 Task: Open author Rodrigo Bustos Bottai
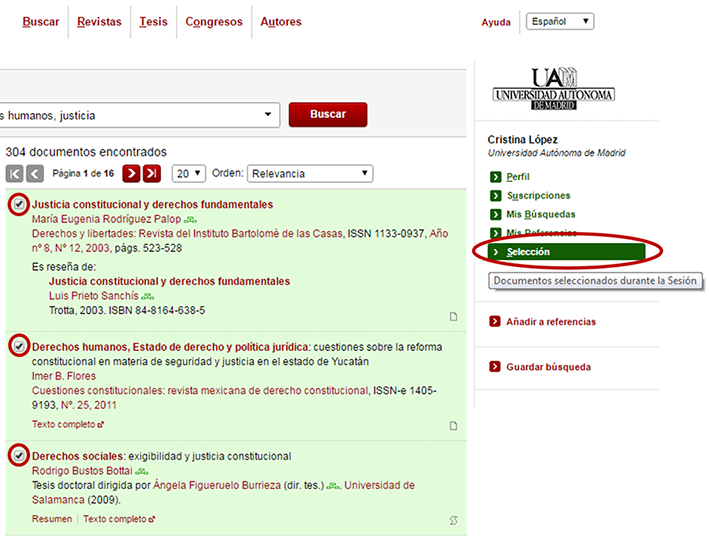pyautogui.click(x=82, y=471)
